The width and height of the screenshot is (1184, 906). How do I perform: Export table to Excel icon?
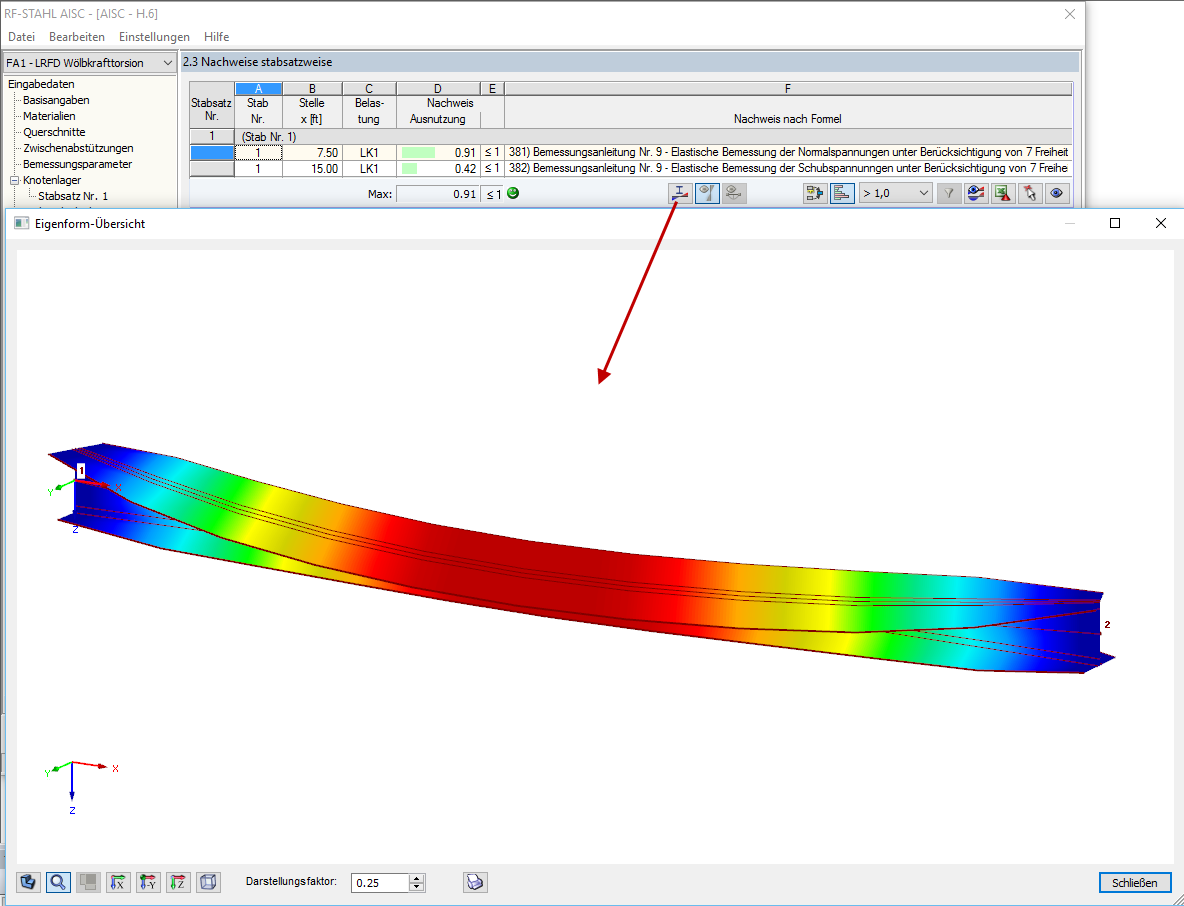point(1002,193)
